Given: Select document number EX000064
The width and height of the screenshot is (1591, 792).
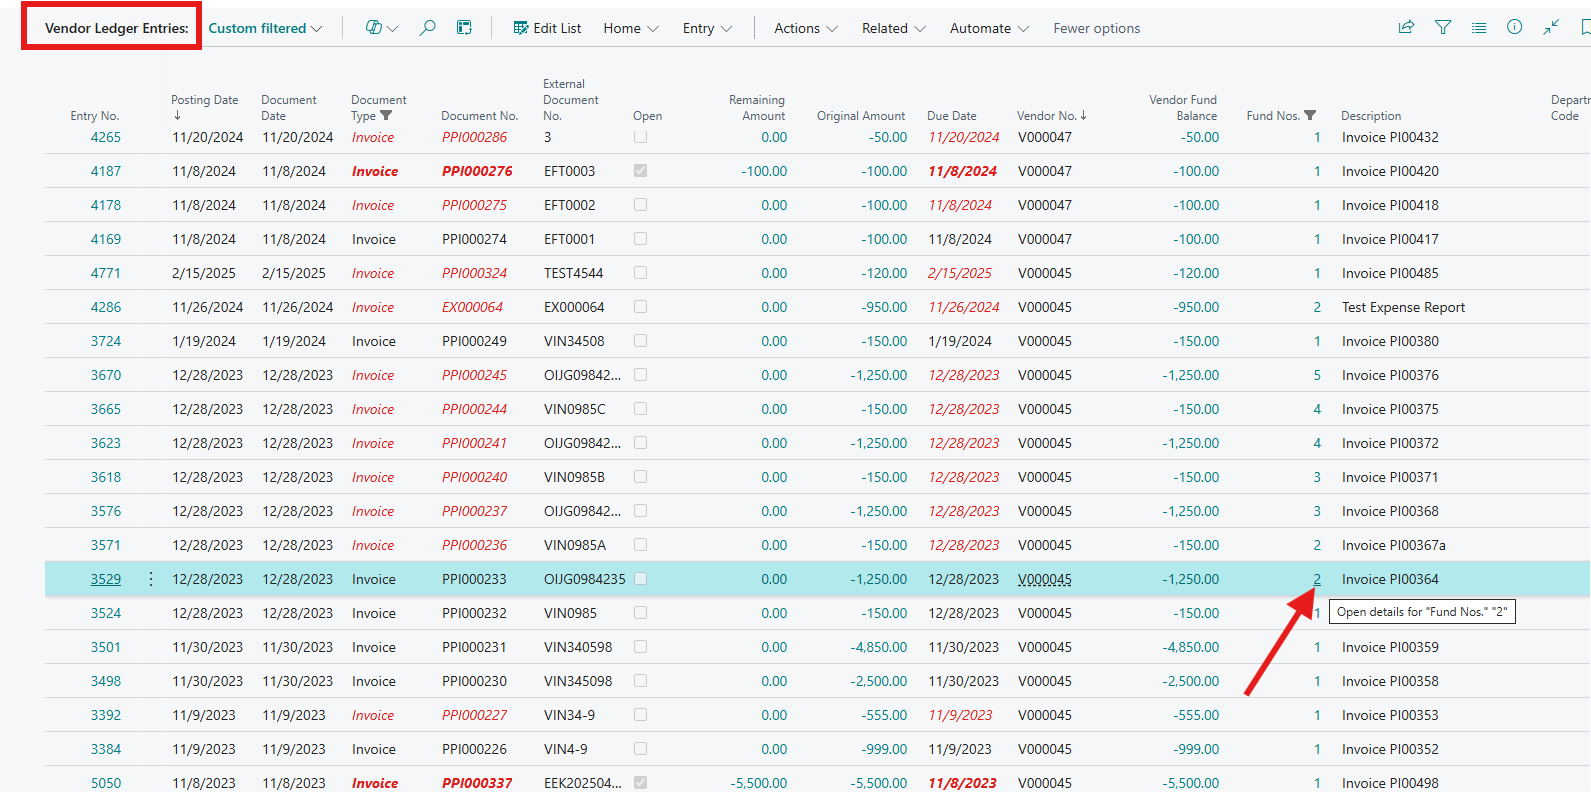Looking at the screenshot, I should click(x=472, y=307).
